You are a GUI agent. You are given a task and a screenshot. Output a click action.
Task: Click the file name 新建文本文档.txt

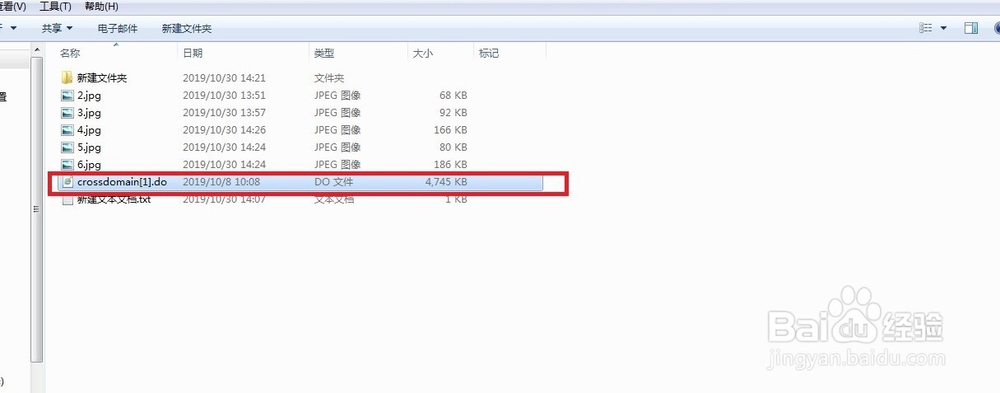click(x=114, y=200)
